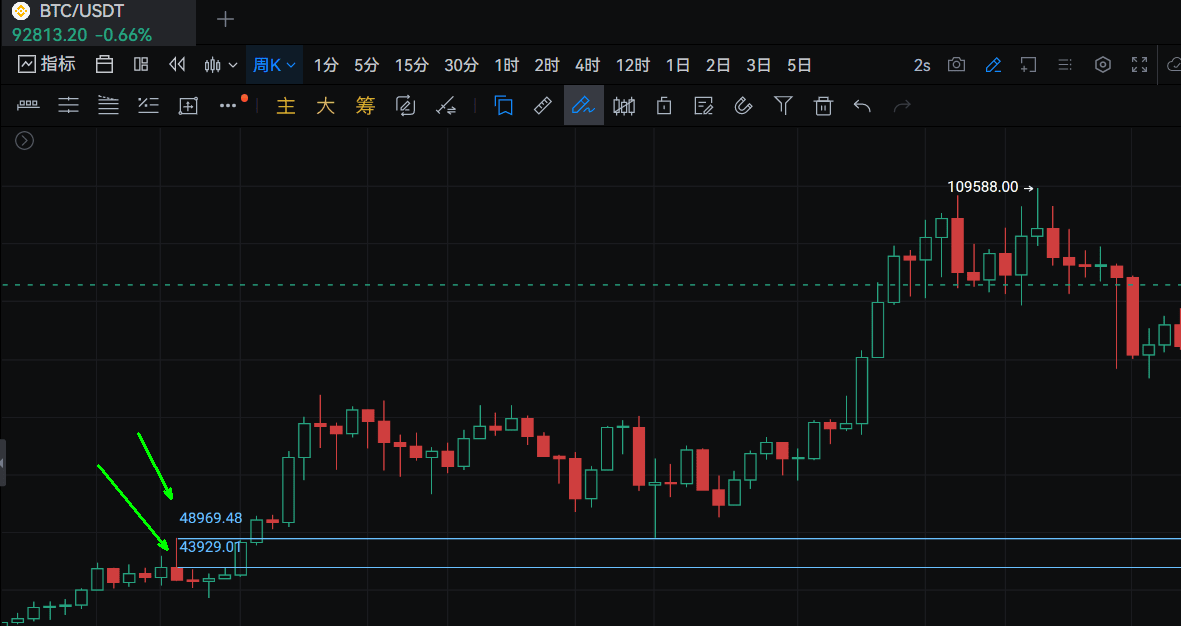The height and width of the screenshot is (626, 1181).
Task: Open chart settings hexagon icon
Action: point(1103,65)
